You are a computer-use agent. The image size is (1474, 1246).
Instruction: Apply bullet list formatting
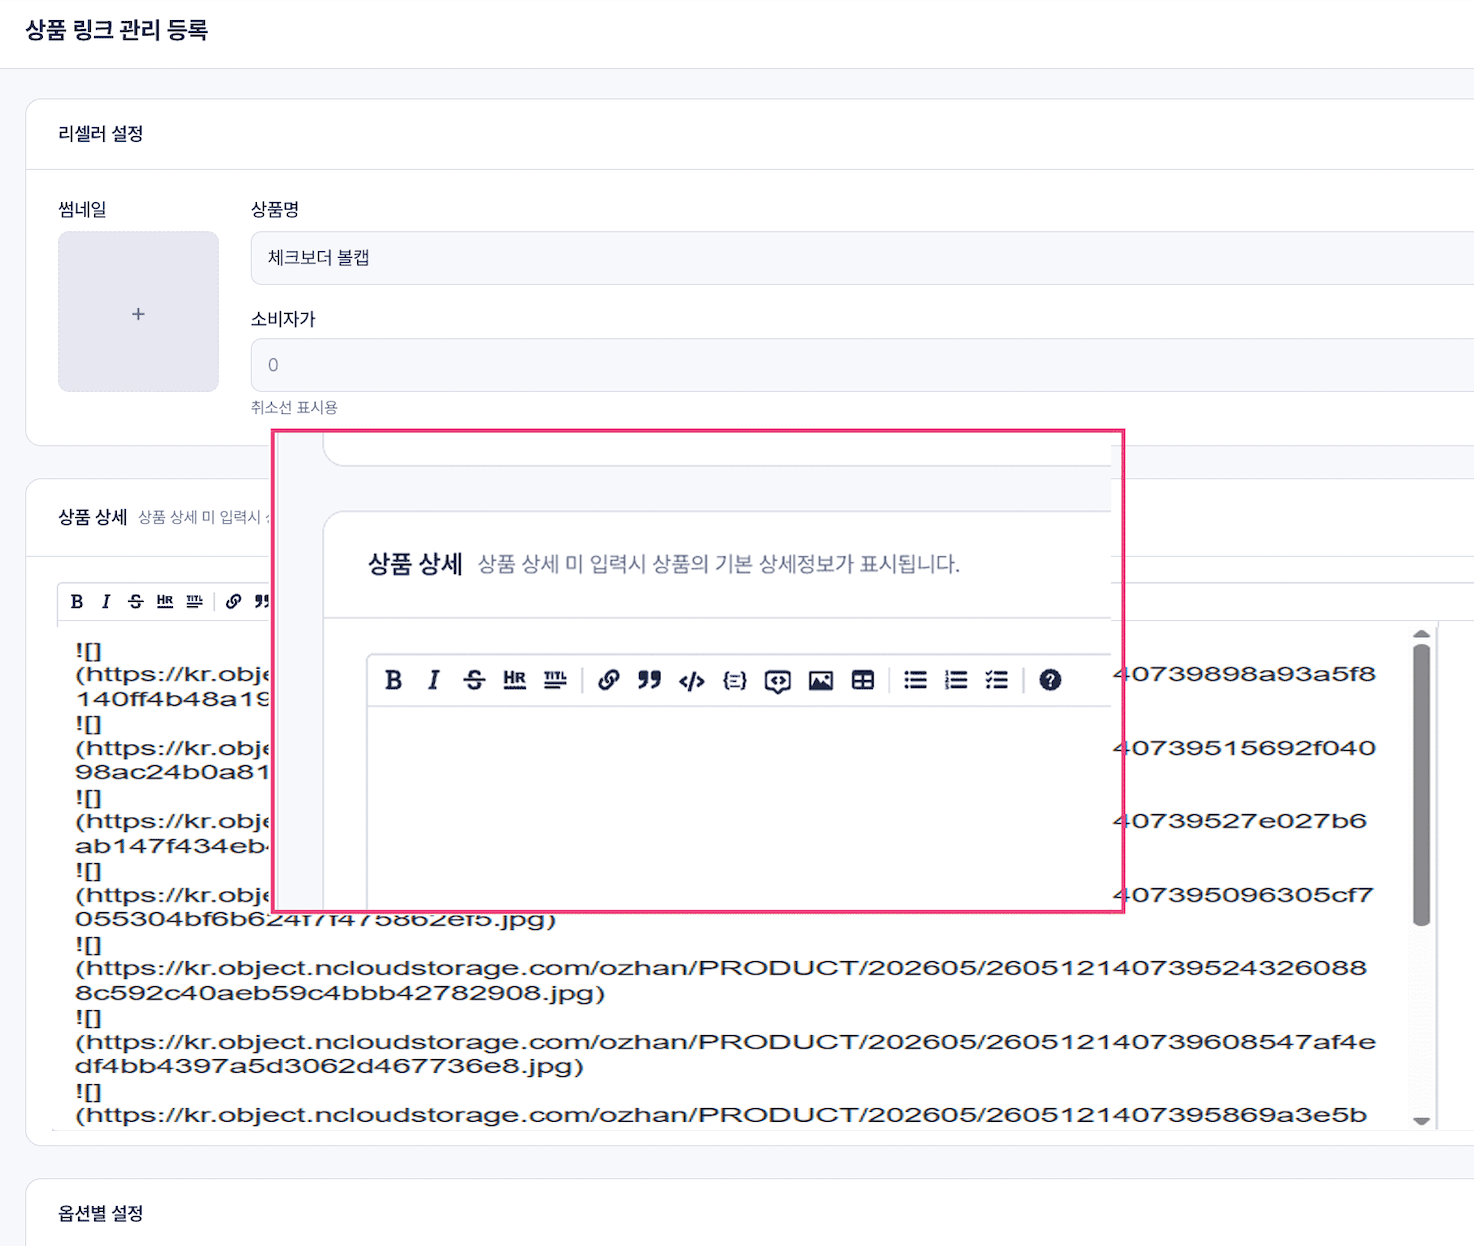tap(915, 681)
